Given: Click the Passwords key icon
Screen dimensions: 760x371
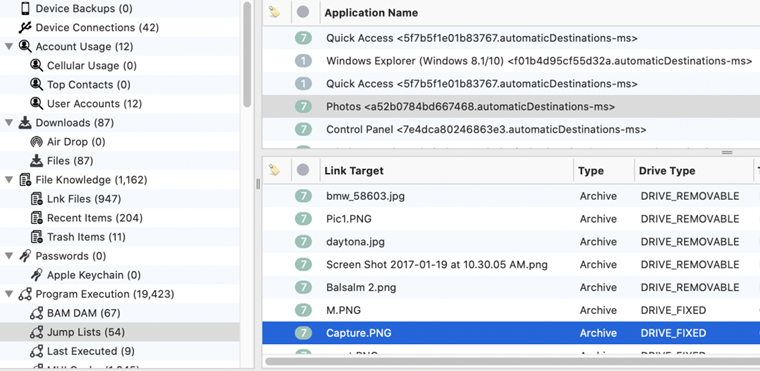Looking at the screenshot, I should (25, 256).
